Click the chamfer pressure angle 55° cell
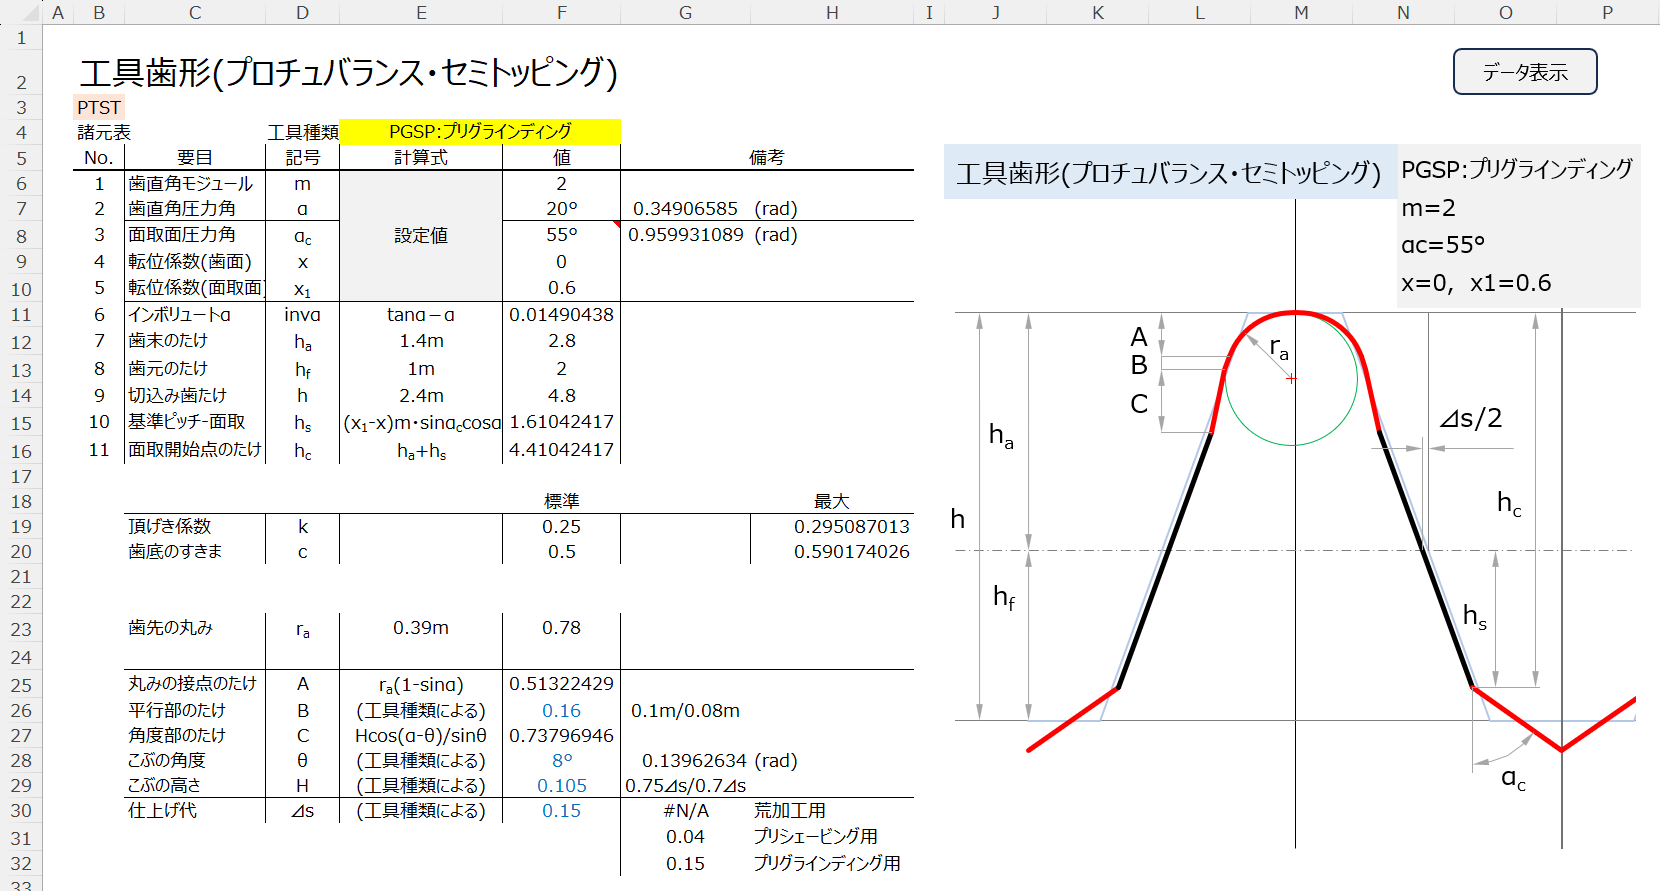Viewport: 1660px width, 891px height. tap(561, 235)
